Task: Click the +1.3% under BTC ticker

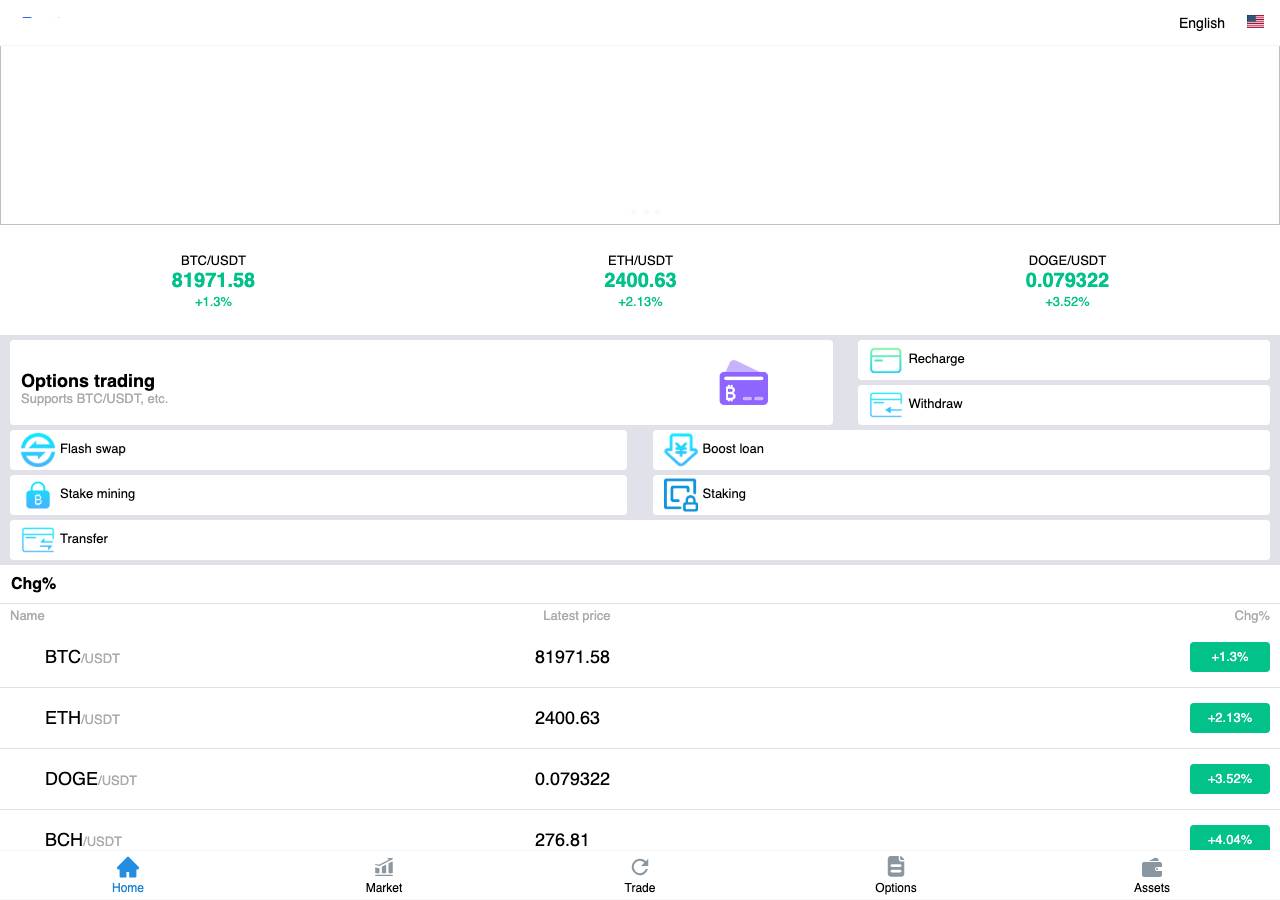Action: [213, 302]
